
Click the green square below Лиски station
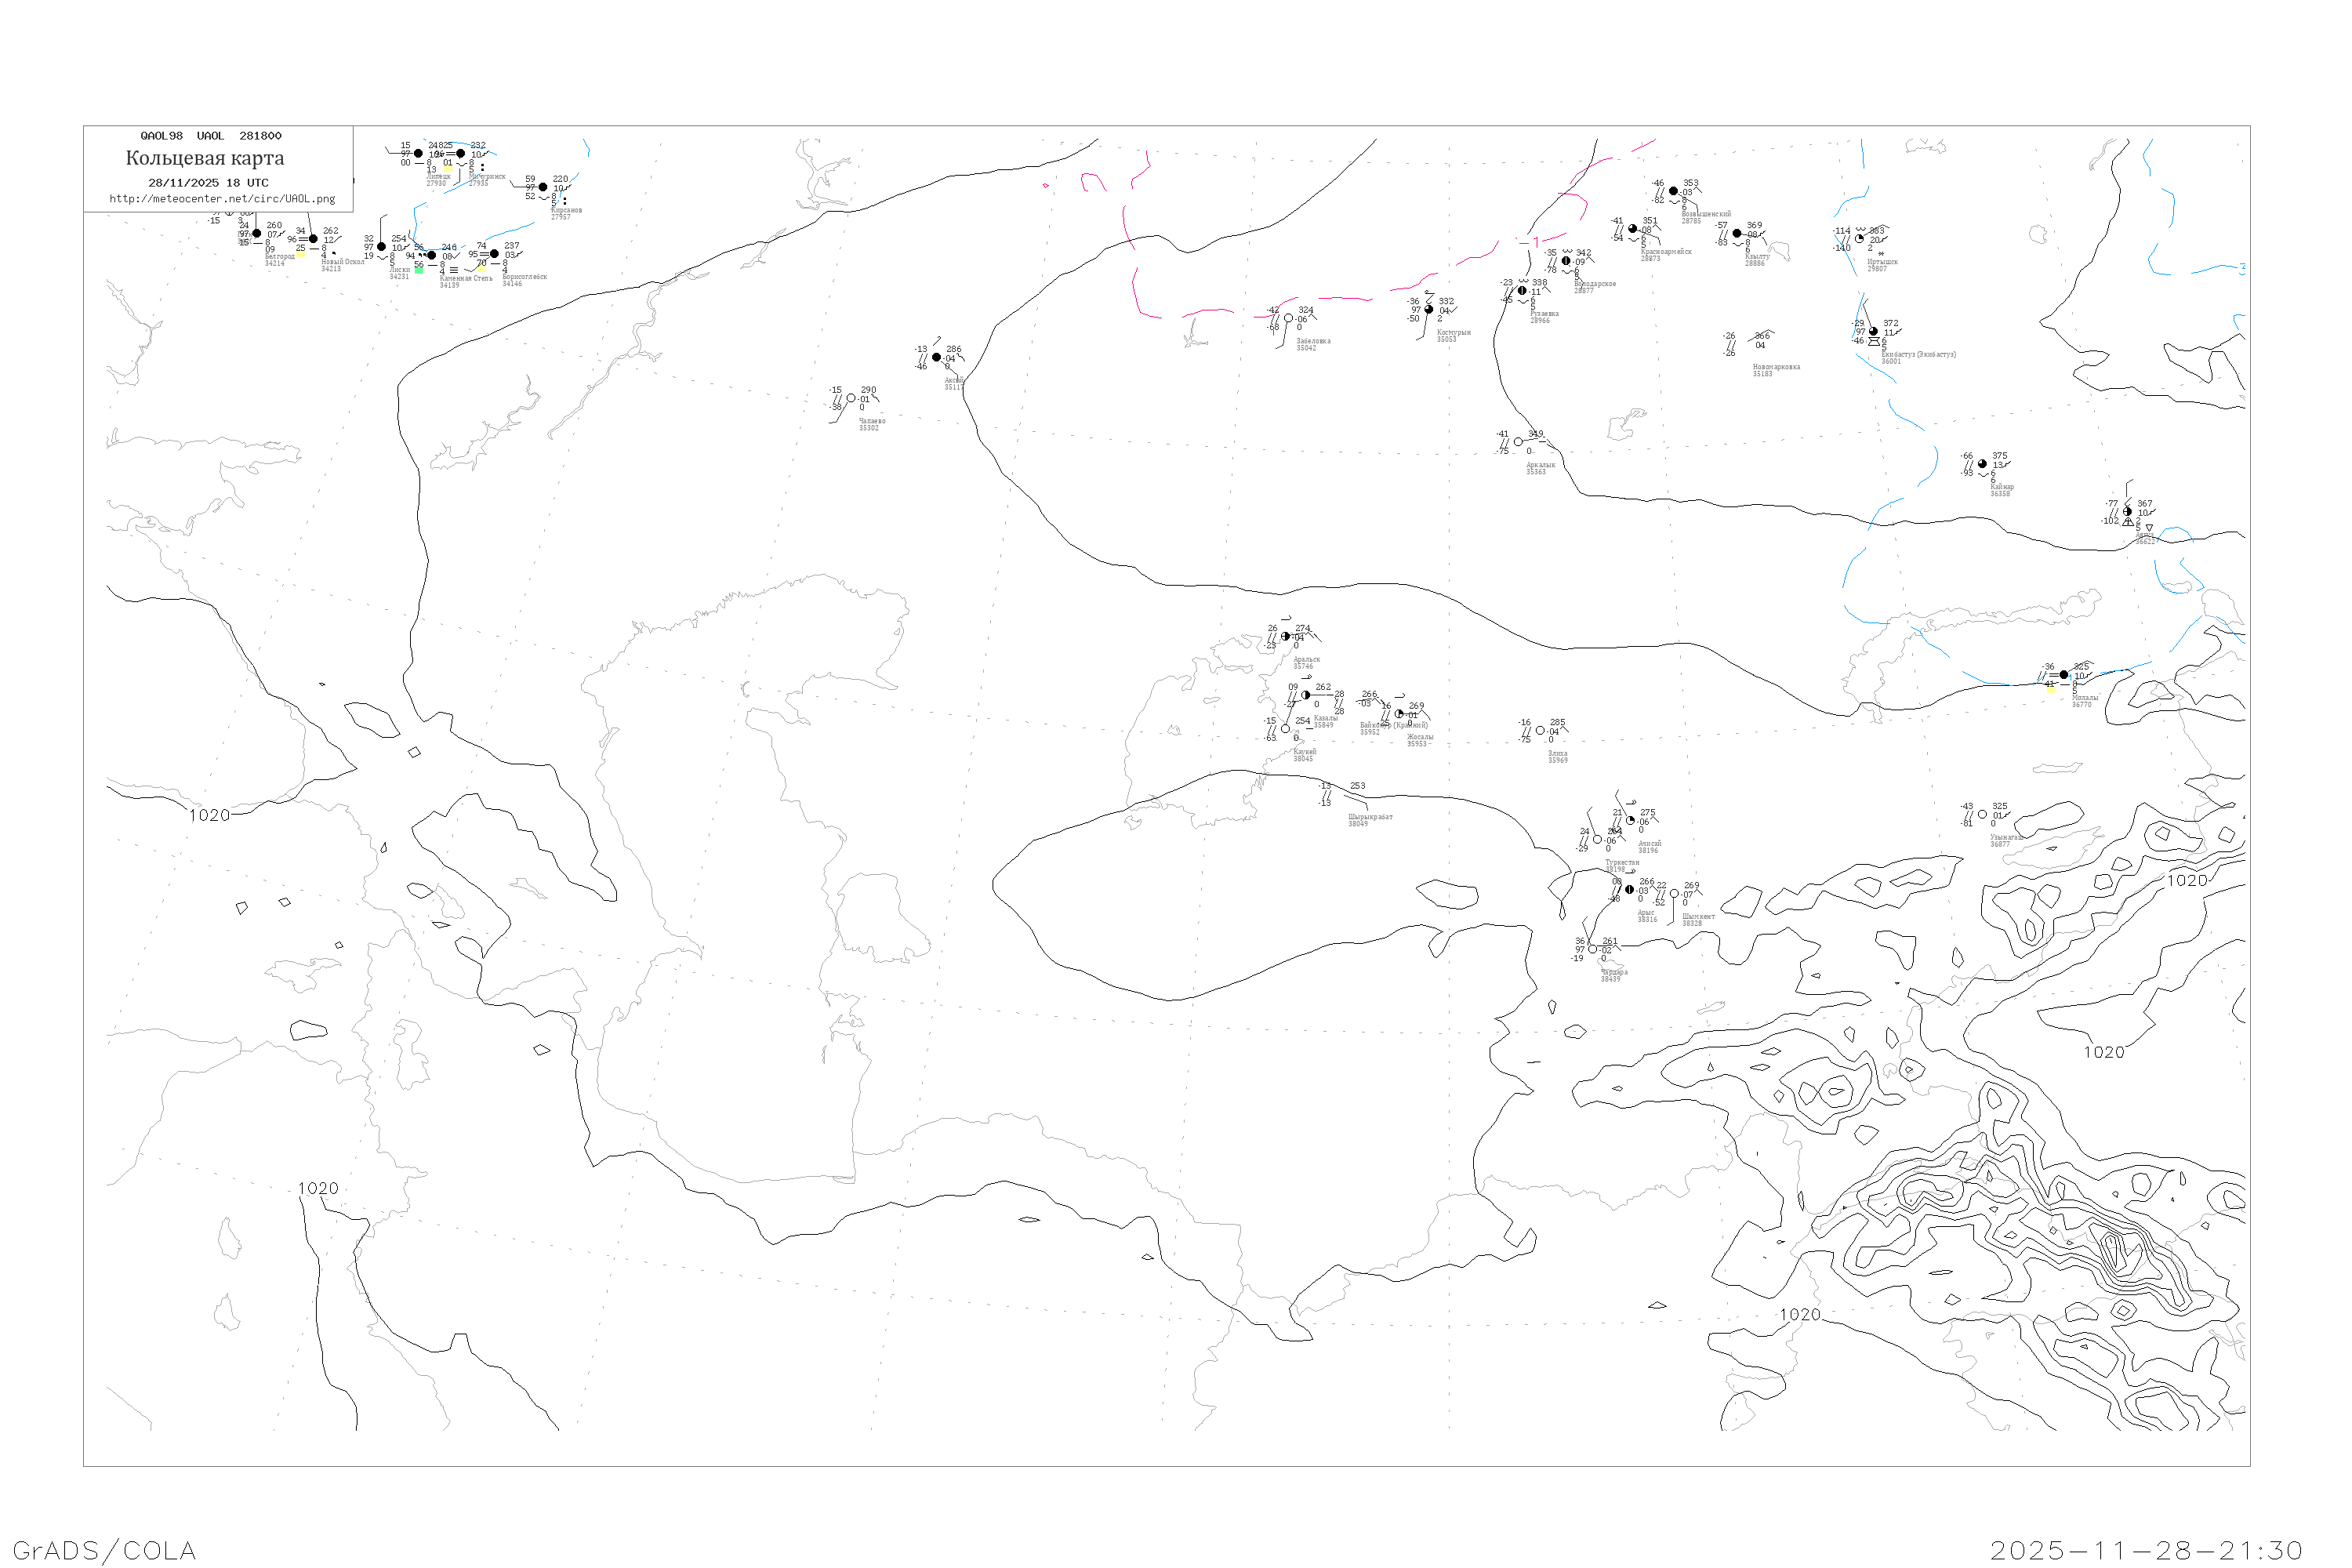419,270
